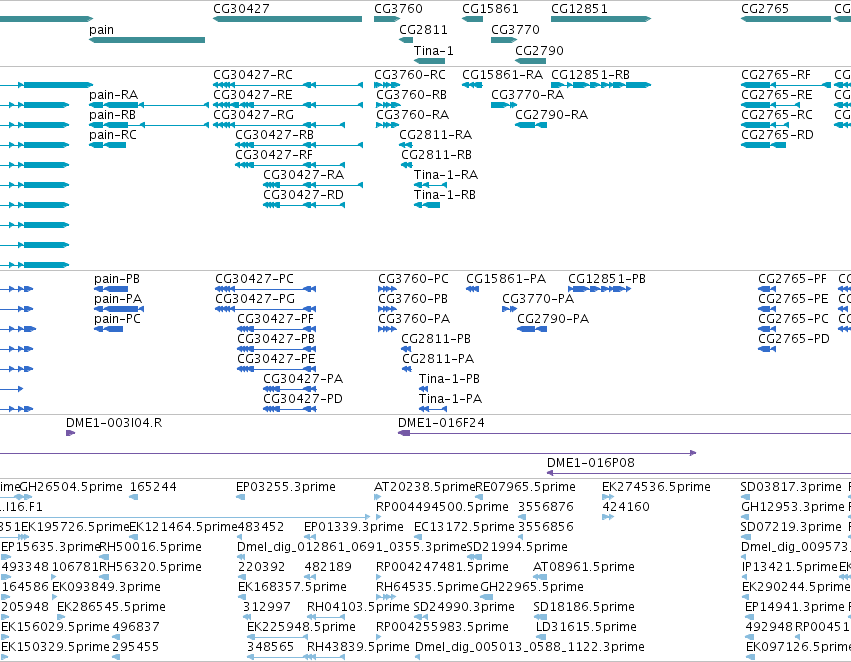Viewport: 851px width, 662px height.
Task: Click transcript CG3760-RC
Action: pos(410,75)
